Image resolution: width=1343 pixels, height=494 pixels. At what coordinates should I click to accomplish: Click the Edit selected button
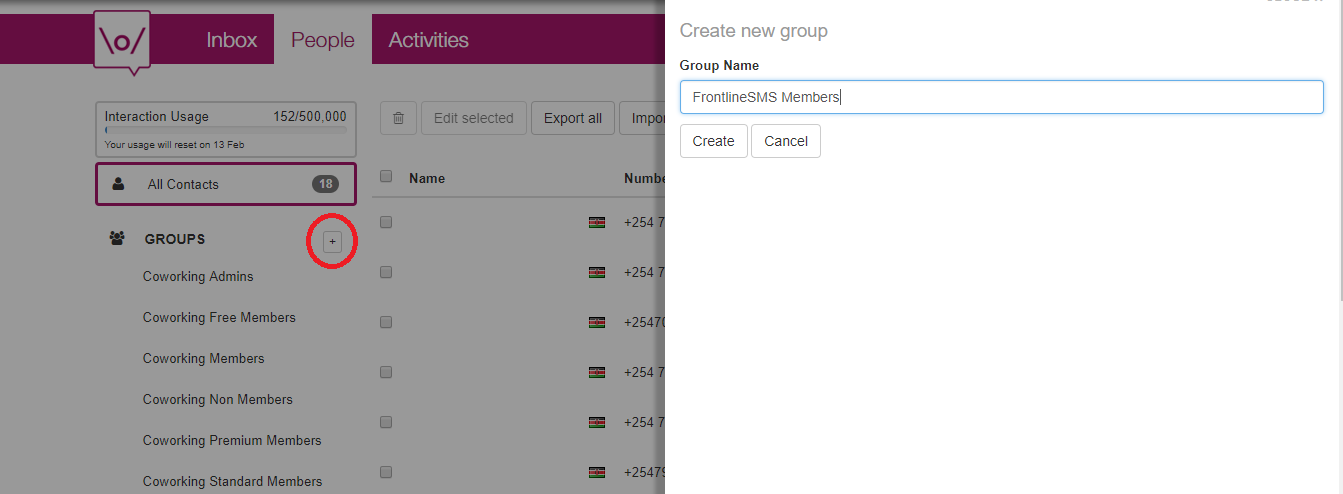click(x=473, y=118)
